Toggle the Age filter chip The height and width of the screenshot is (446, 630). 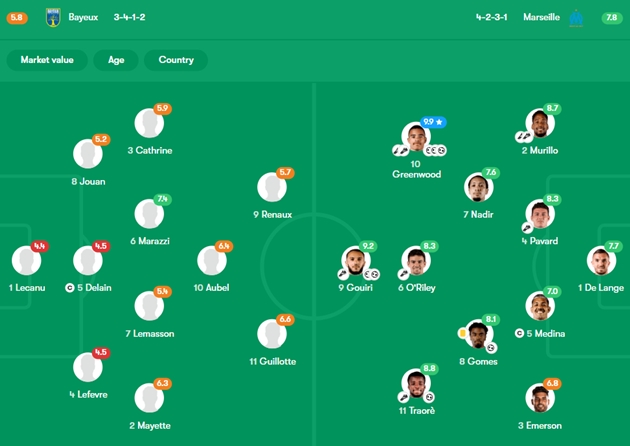[116, 60]
